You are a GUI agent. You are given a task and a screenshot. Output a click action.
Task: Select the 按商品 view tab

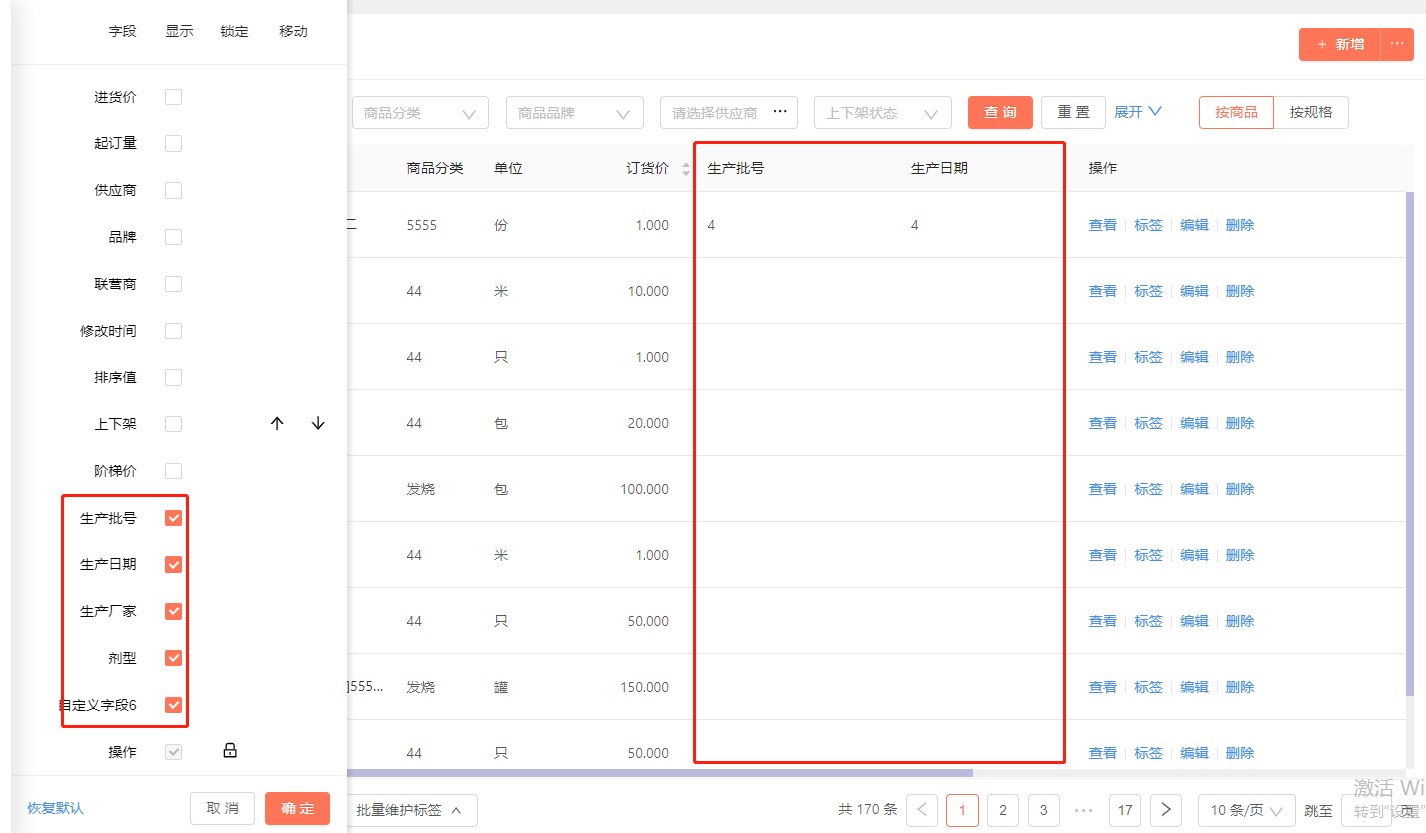(x=1237, y=113)
